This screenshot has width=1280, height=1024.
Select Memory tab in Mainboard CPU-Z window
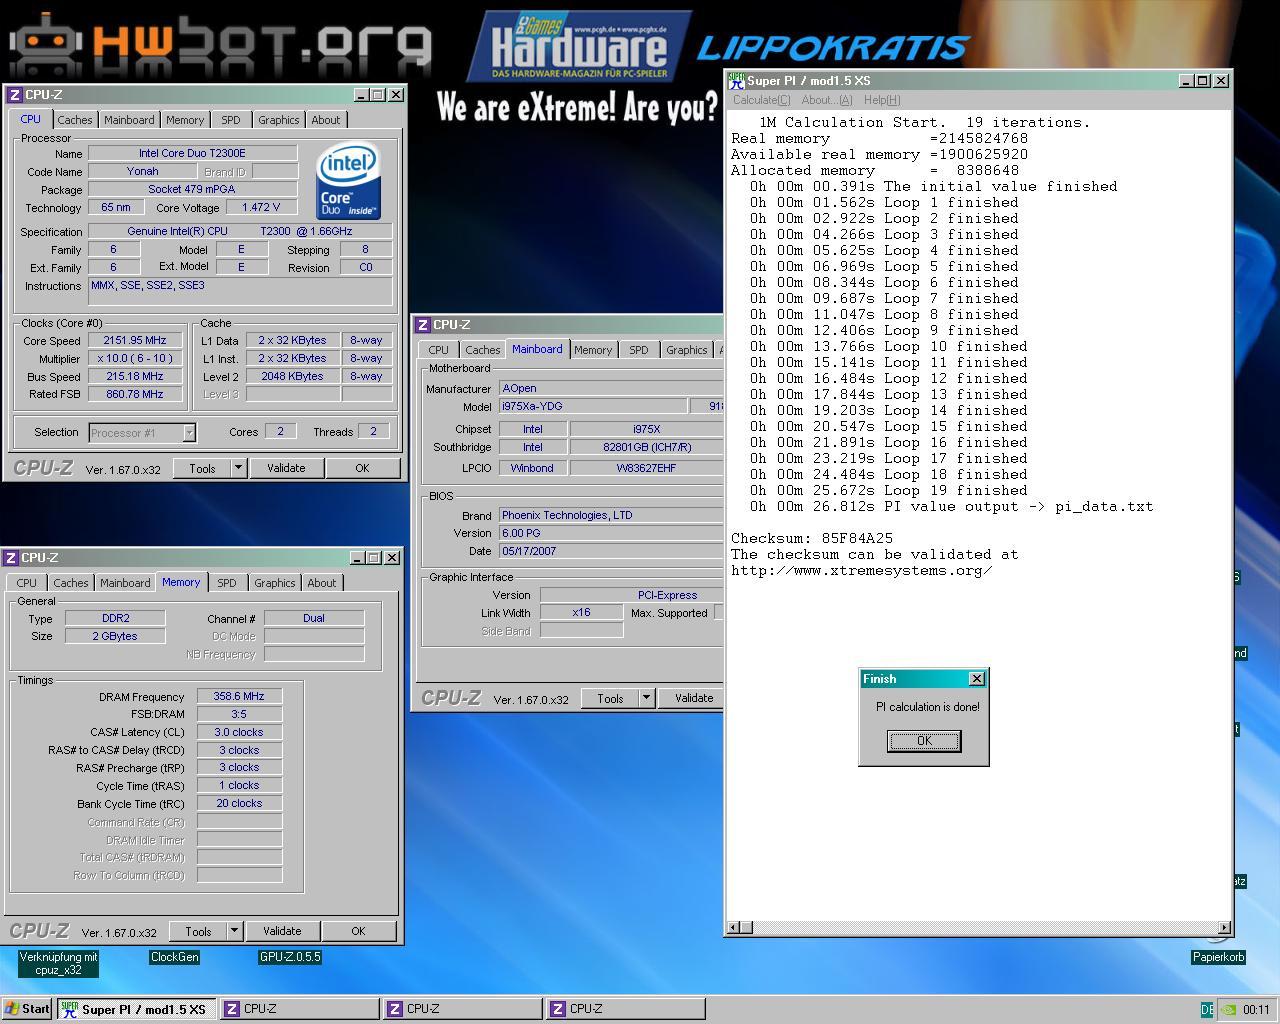[593, 350]
